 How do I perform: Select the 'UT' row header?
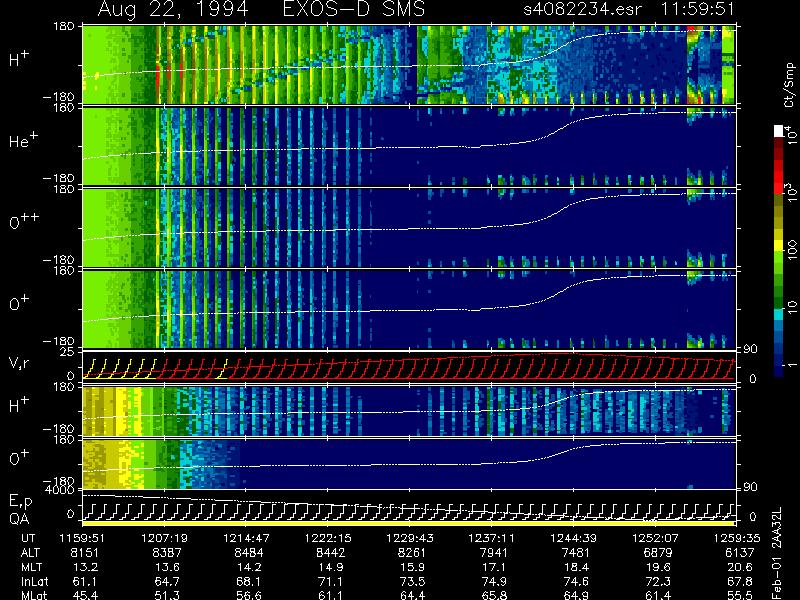[29, 538]
